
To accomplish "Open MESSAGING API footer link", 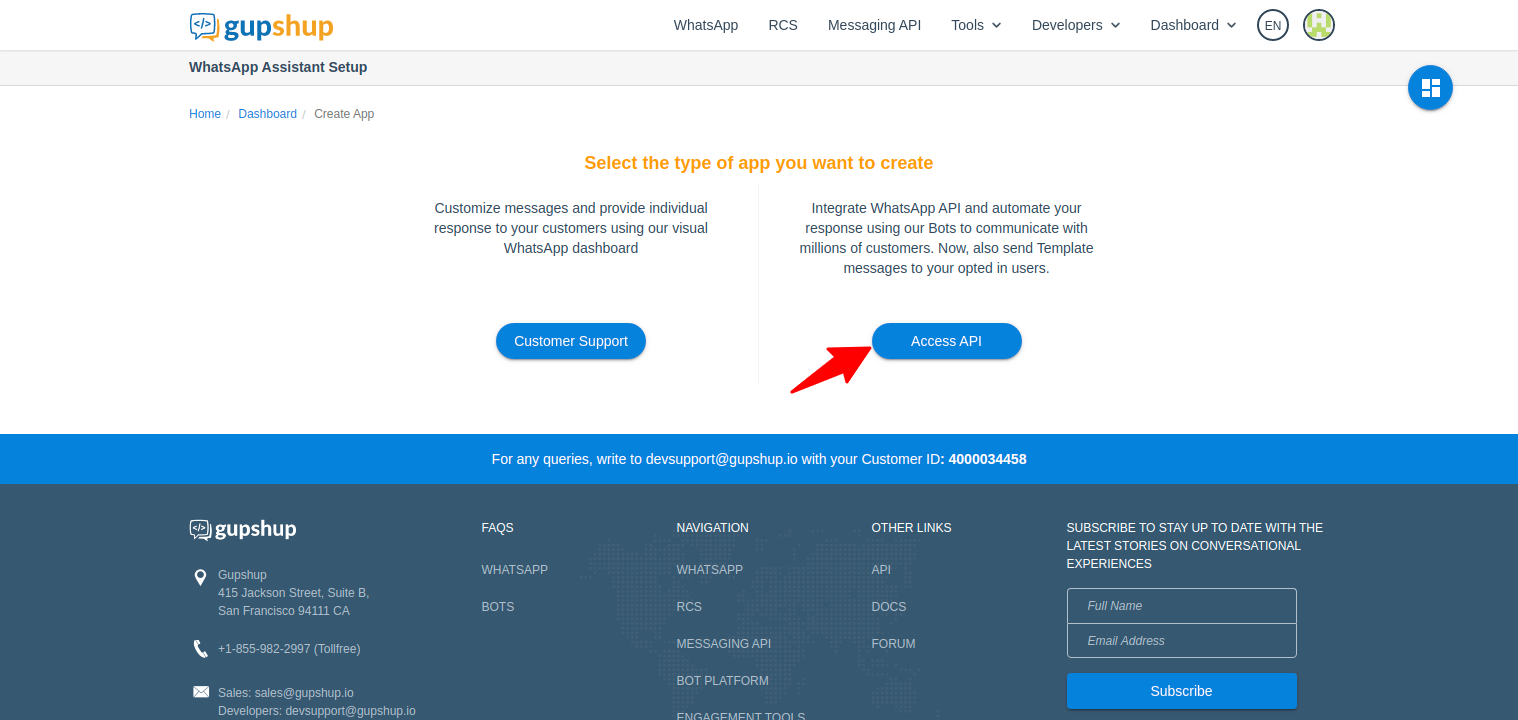I will pyautogui.click(x=723, y=644).
